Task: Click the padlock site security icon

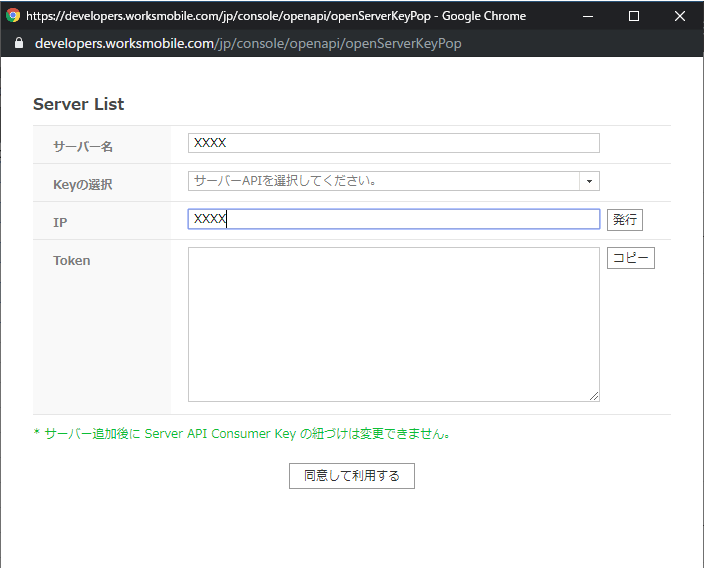Action: click(17, 44)
